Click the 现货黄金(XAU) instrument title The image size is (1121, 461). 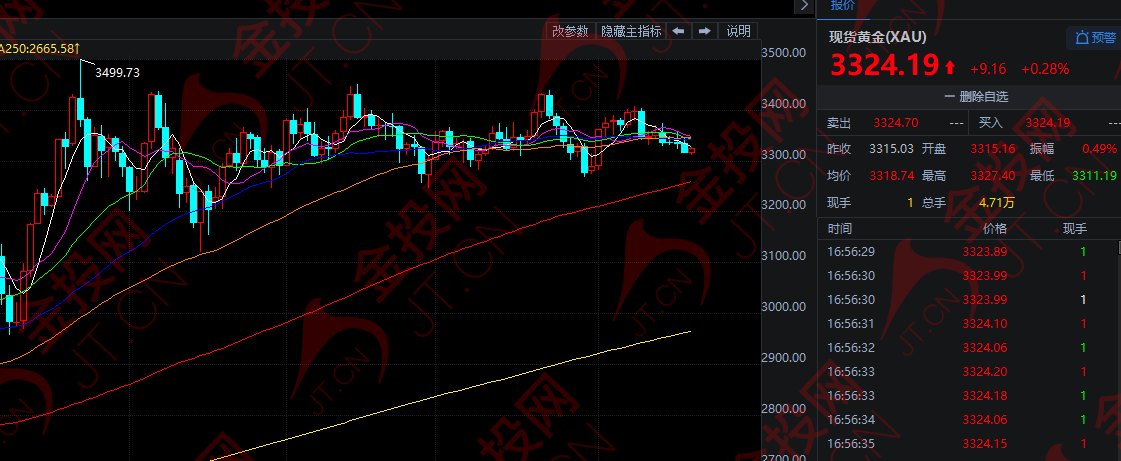point(877,37)
